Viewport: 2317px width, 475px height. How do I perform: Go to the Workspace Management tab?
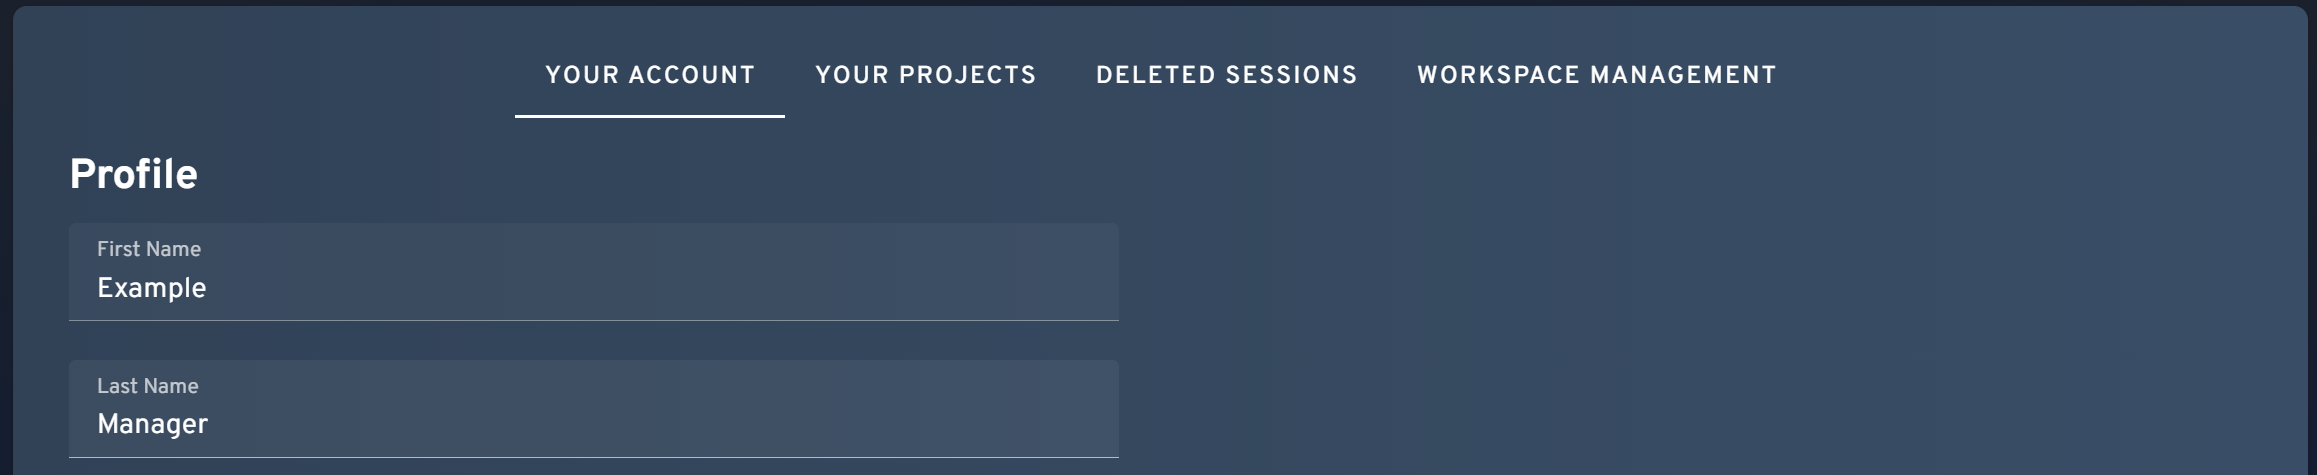[1596, 76]
